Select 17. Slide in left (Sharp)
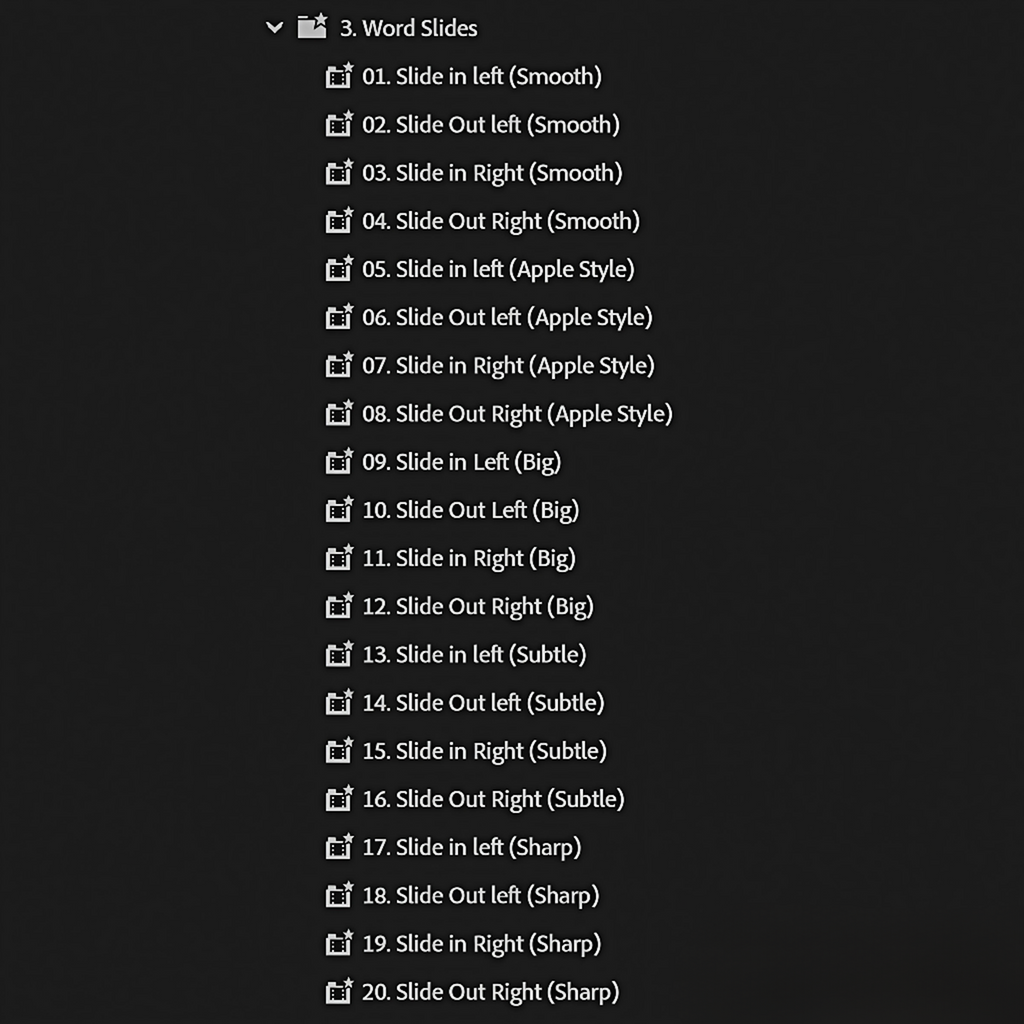The width and height of the screenshot is (1024, 1024). point(472,847)
